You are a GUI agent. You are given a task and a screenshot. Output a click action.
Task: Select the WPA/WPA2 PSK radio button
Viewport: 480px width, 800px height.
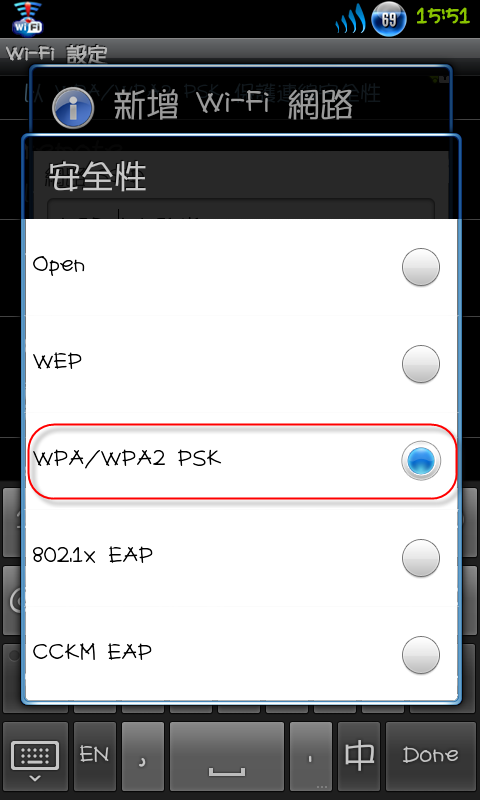tap(421, 461)
